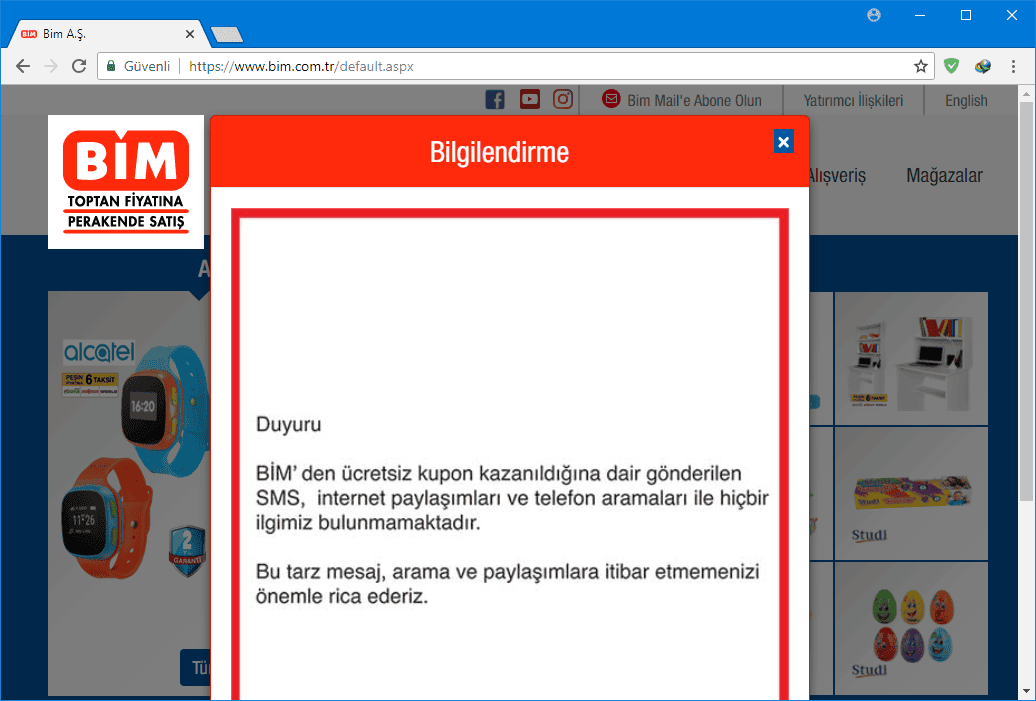Bookmark this page with star icon
Image resolution: width=1036 pixels, height=701 pixels.
click(x=920, y=66)
